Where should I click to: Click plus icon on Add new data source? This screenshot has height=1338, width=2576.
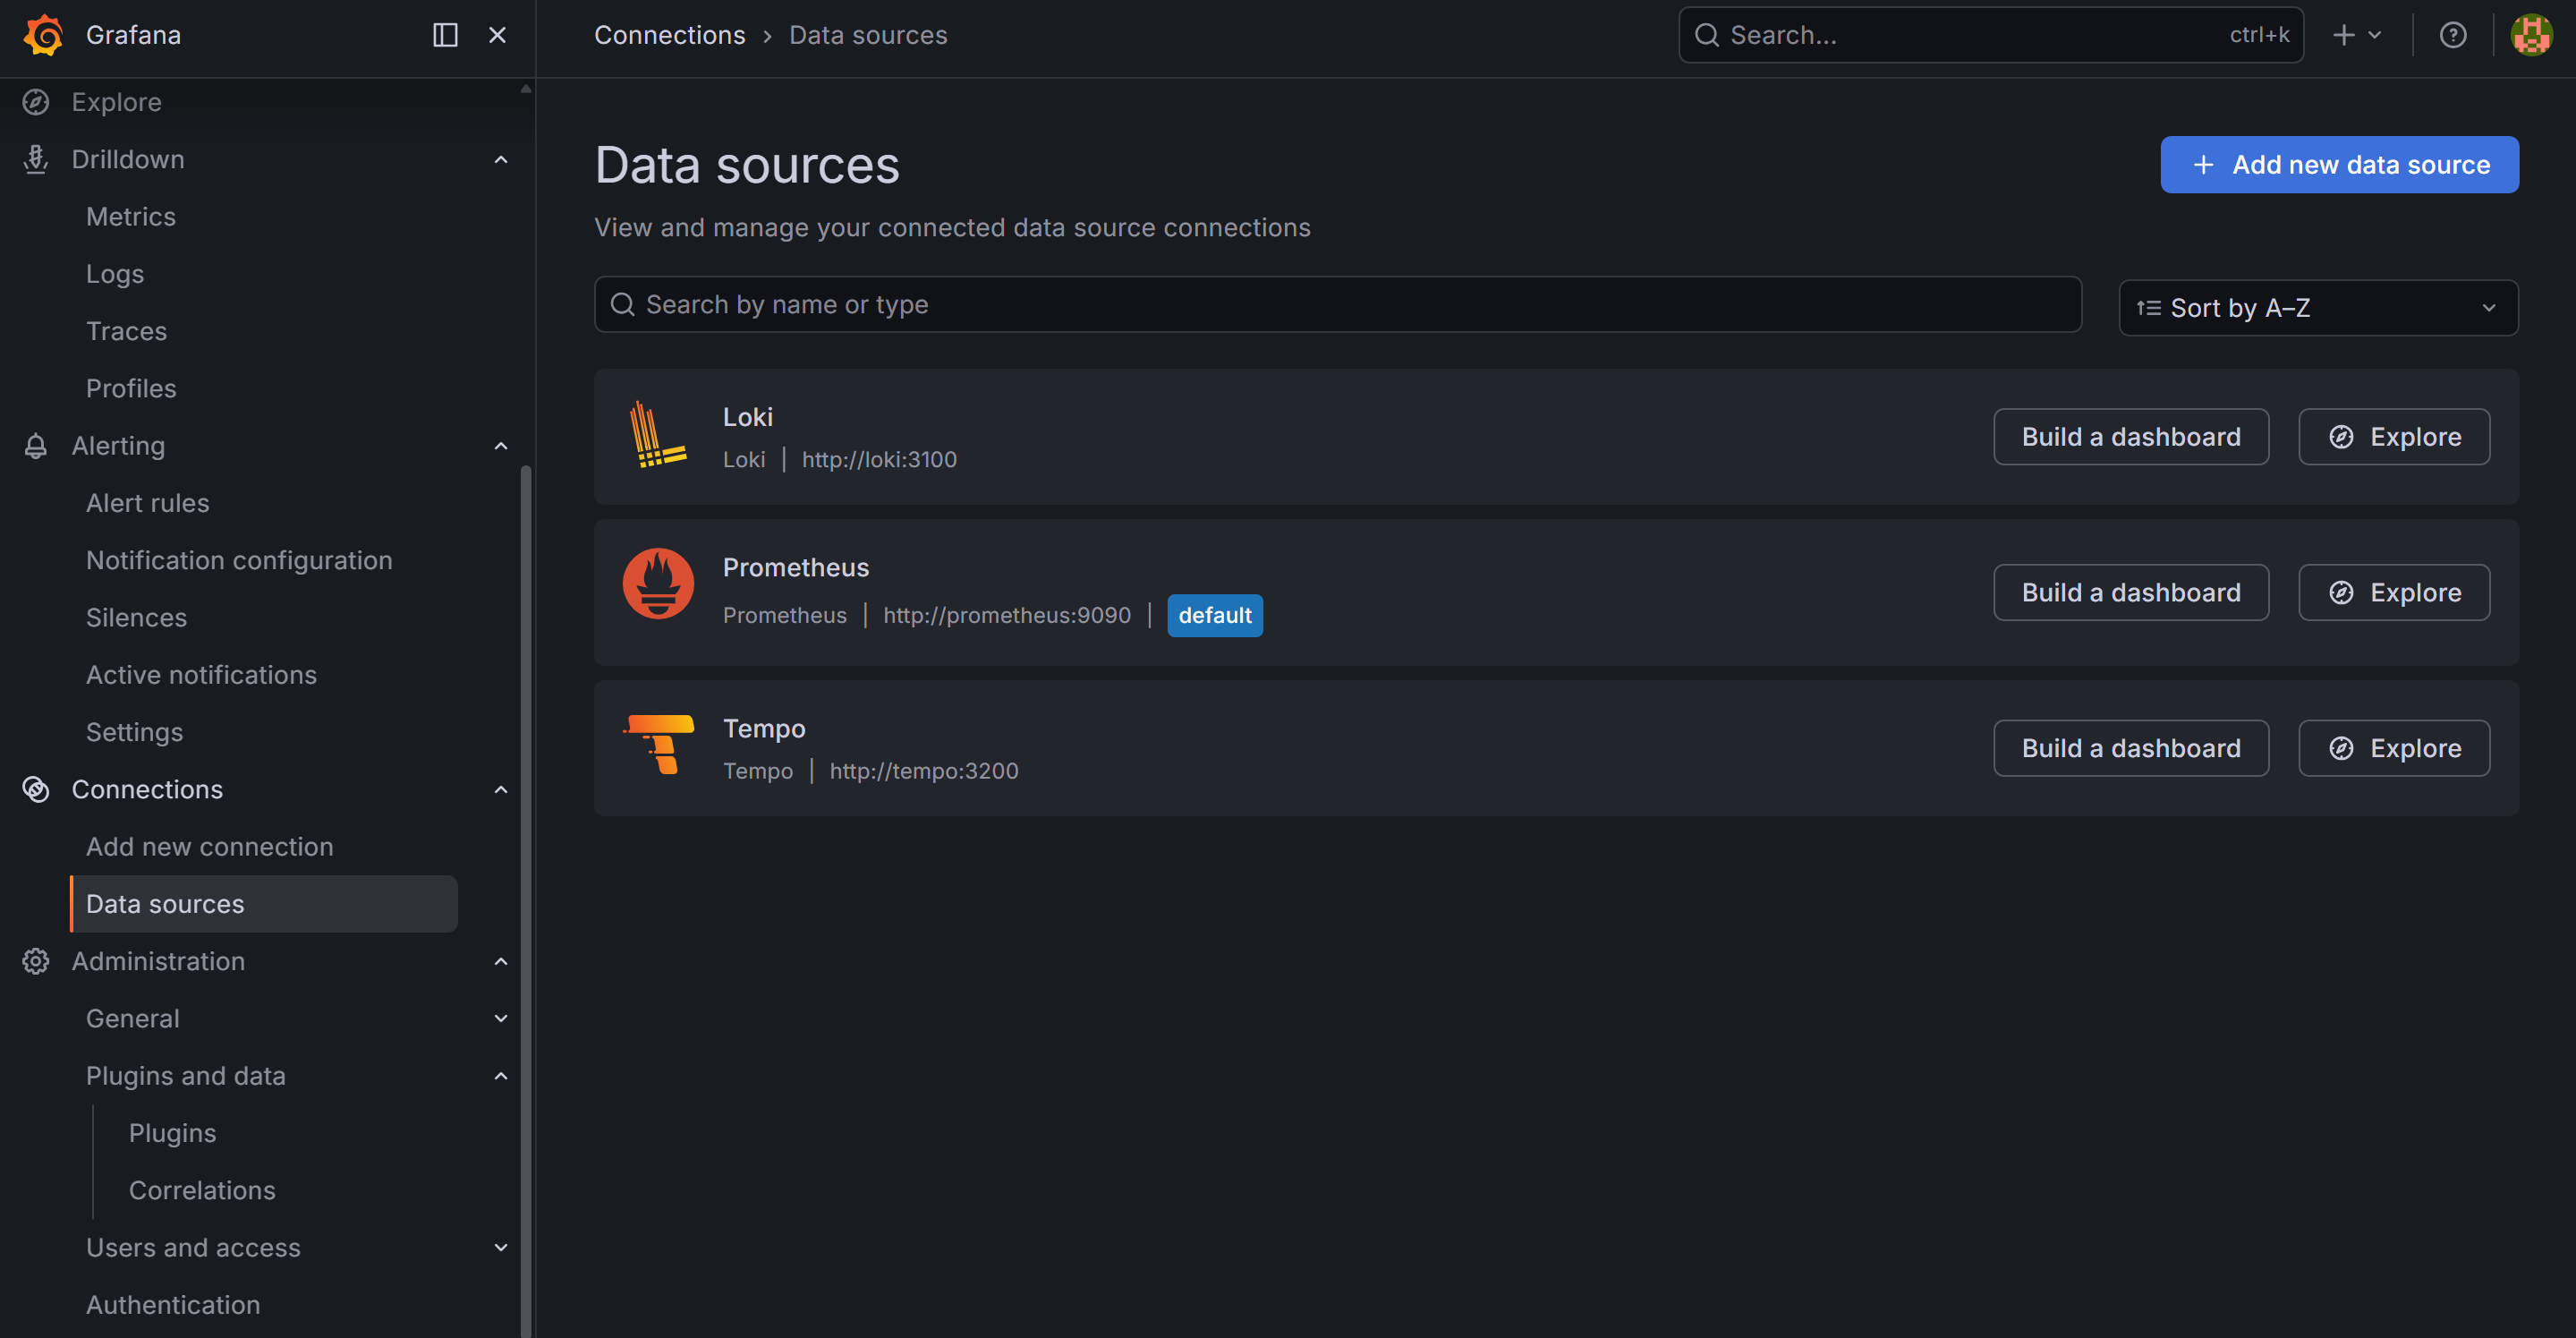2203,165
